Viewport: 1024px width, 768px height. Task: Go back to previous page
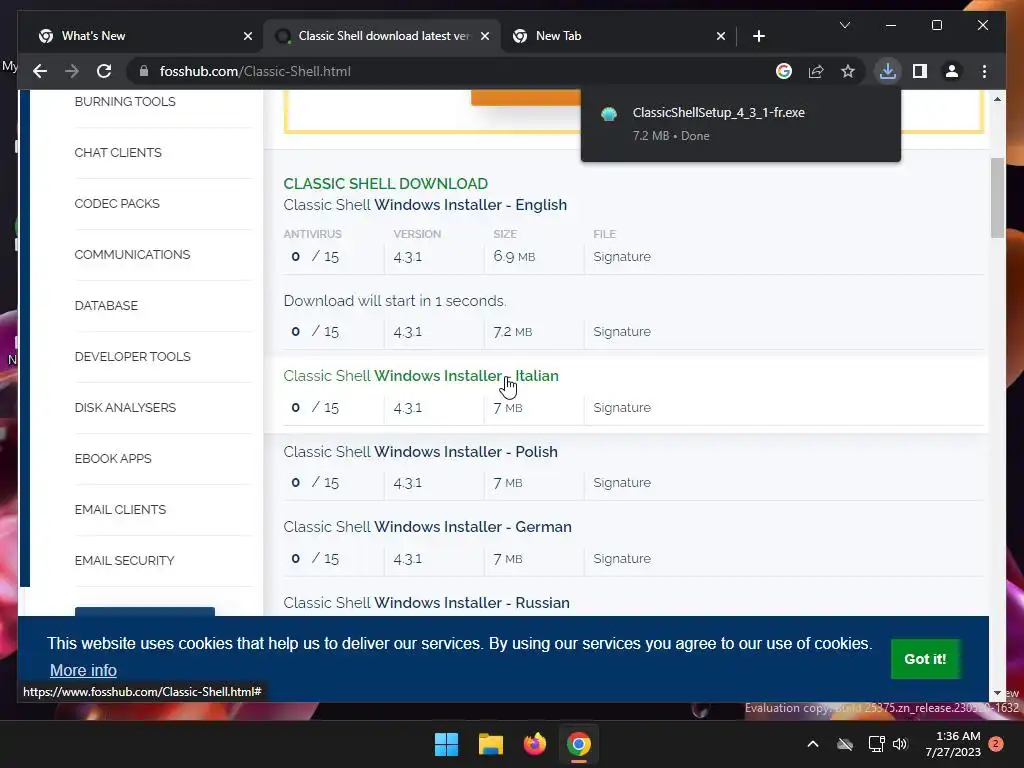tap(40, 71)
